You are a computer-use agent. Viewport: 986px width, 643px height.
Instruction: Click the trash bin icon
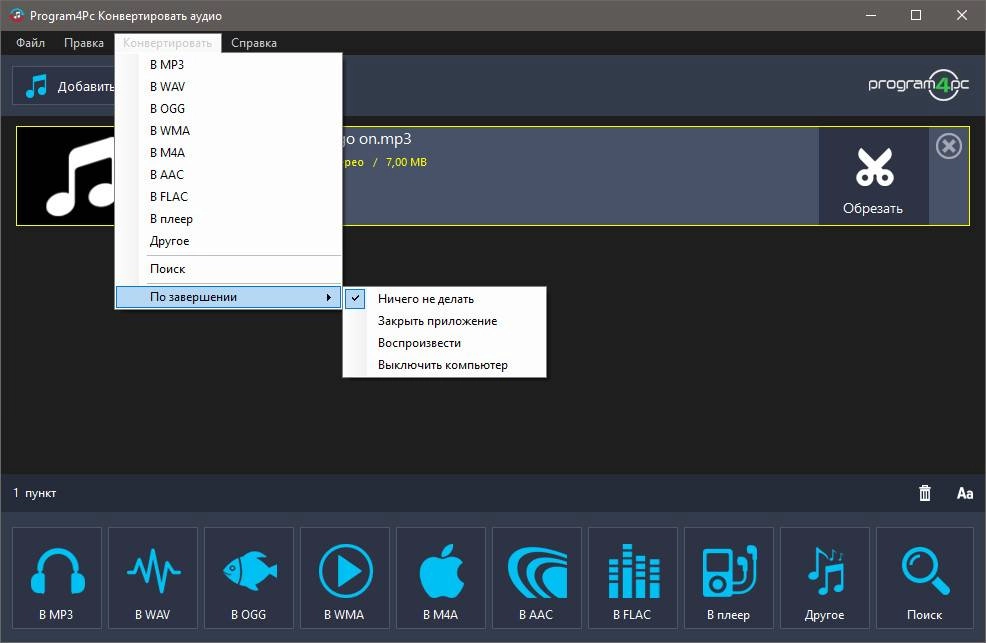tap(924, 493)
